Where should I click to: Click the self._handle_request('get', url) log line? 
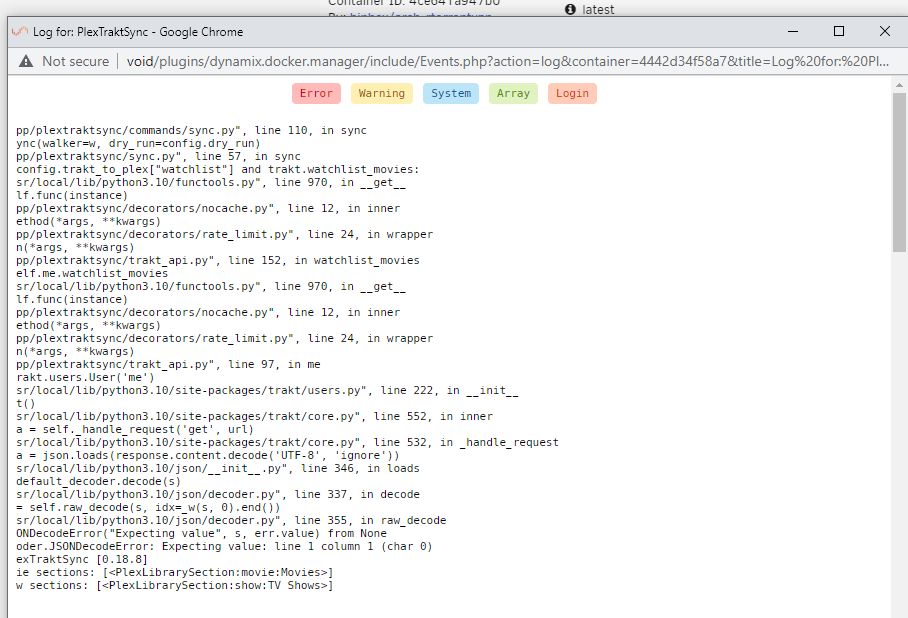[x=135, y=429]
